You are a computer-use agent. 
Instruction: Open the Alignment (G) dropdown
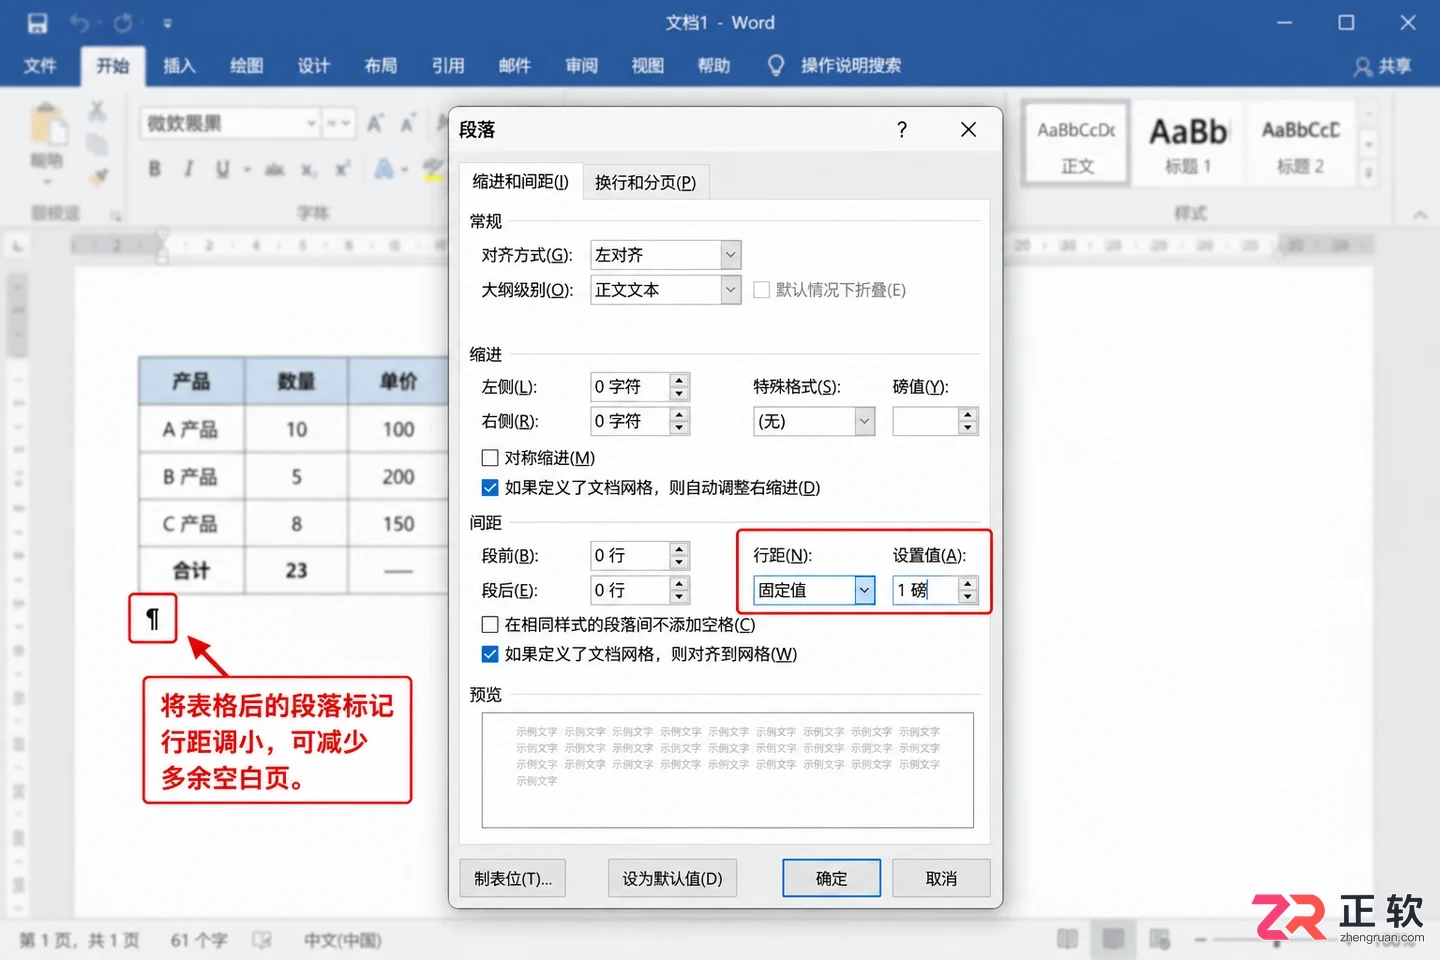730,255
